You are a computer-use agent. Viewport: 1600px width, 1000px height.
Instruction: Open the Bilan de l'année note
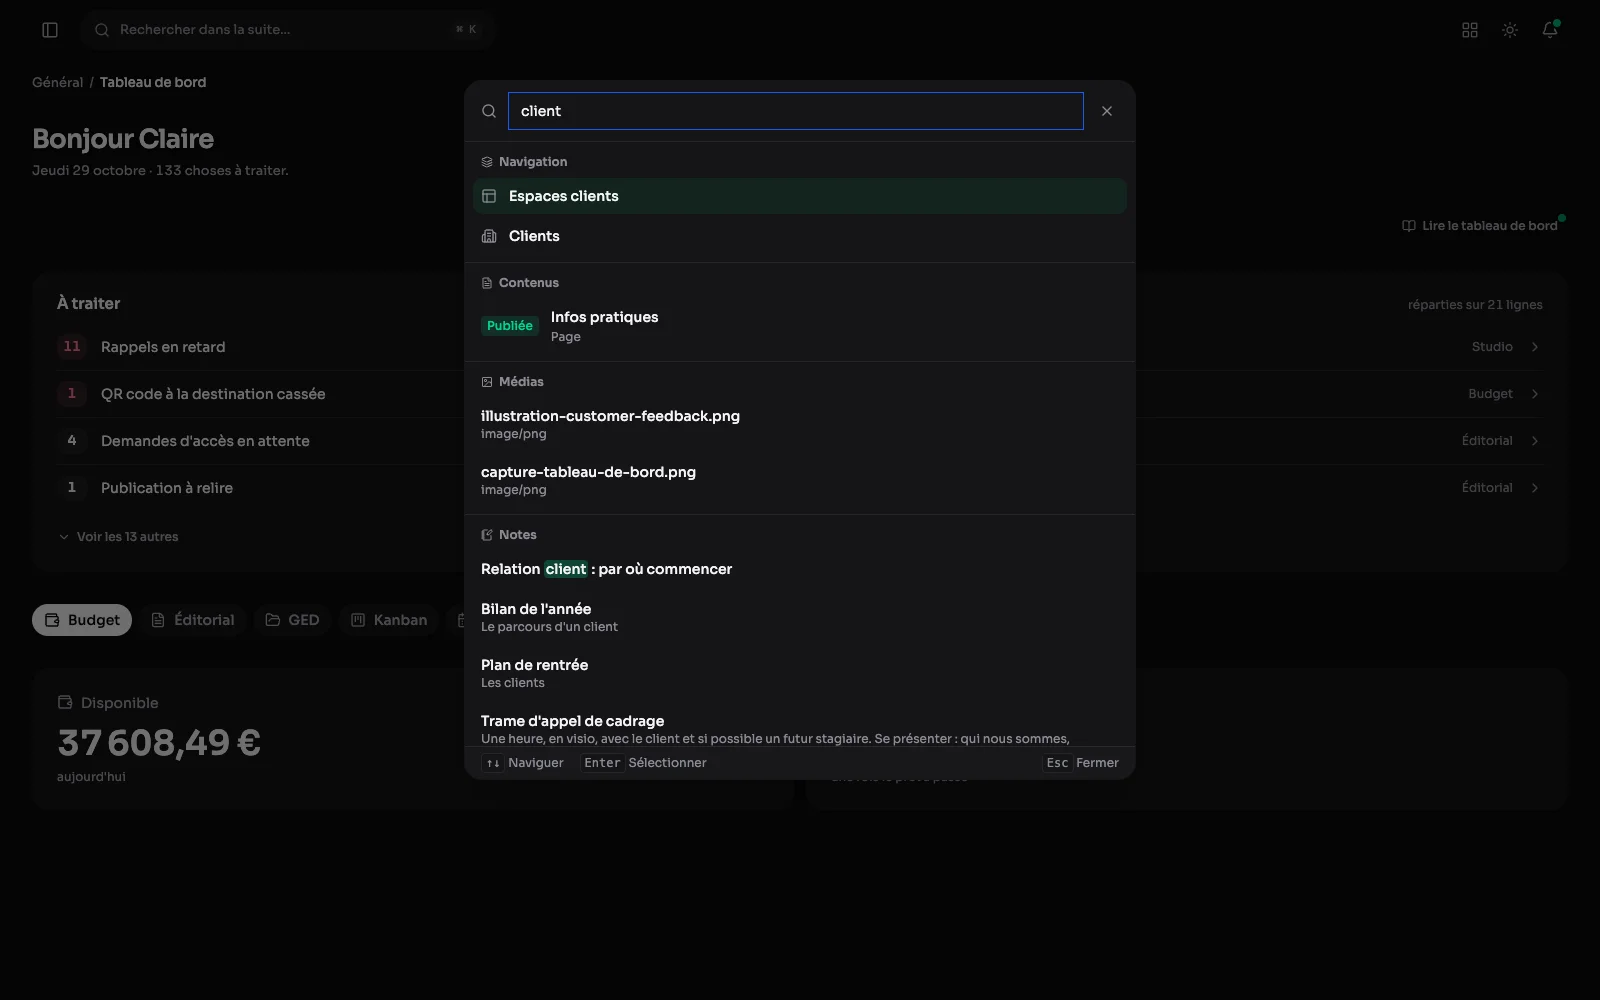tap(800, 617)
